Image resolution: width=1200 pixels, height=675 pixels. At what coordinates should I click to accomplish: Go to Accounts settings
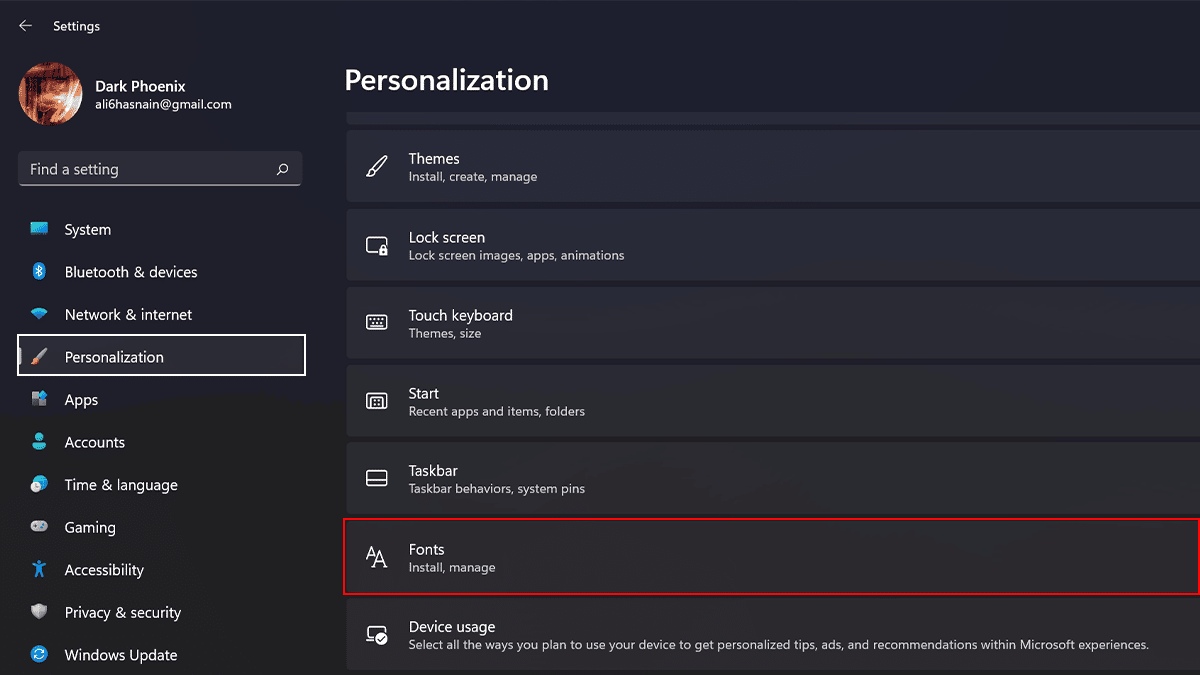pos(95,442)
